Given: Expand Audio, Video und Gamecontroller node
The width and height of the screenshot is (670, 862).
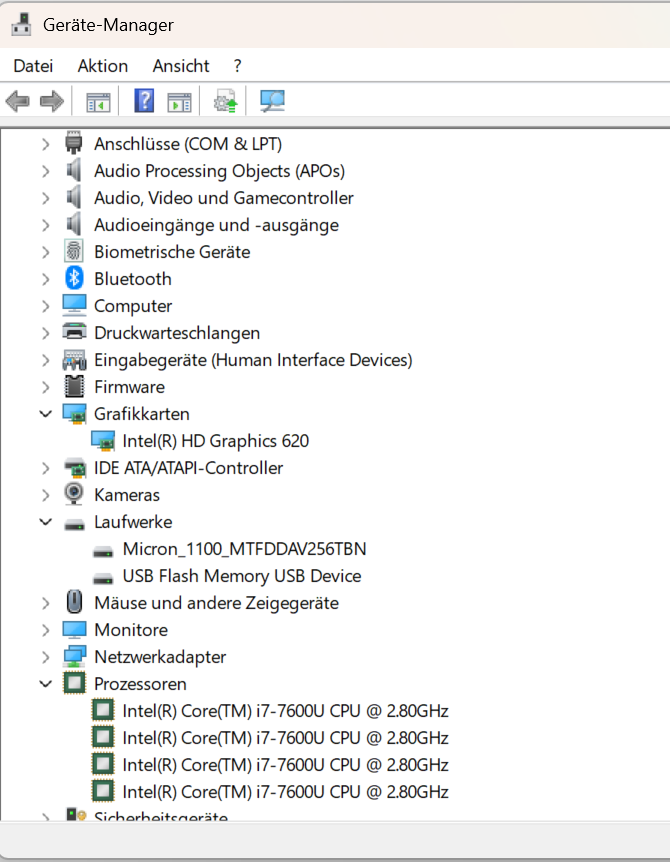Looking at the screenshot, I should coord(46,198).
